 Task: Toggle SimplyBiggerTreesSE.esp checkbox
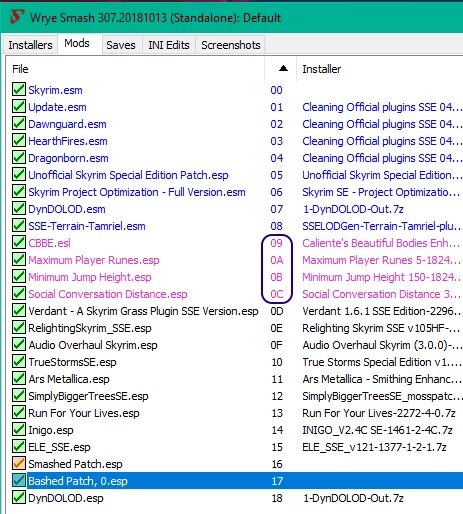[19, 396]
